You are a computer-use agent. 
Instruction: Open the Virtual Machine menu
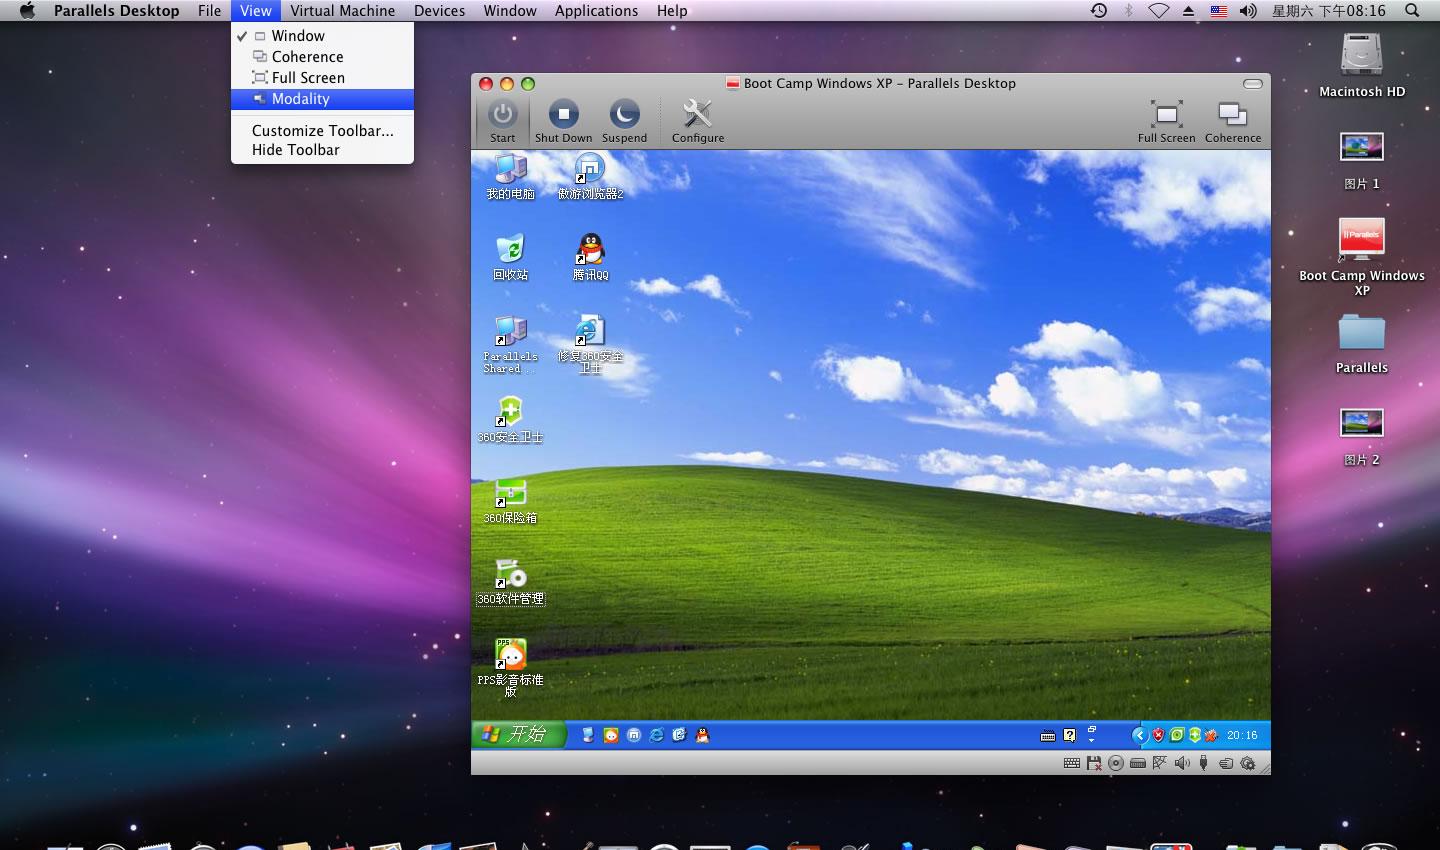pyautogui.click(x=342, y=11)
